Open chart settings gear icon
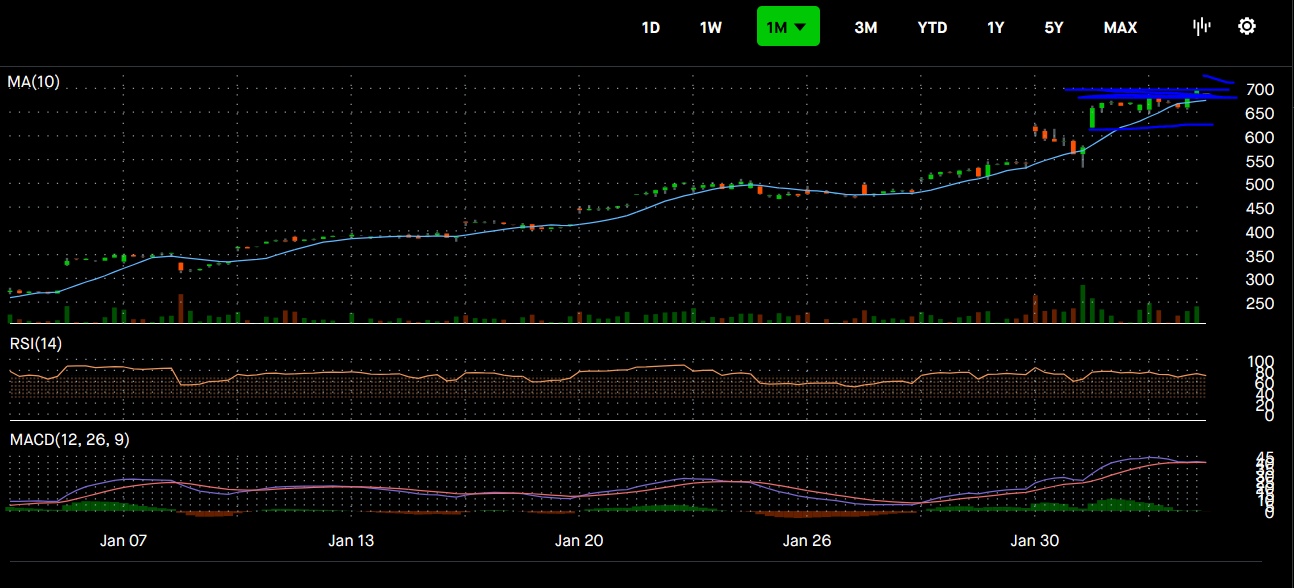This screenshot has width=1294, height=588. [1247, 27]
